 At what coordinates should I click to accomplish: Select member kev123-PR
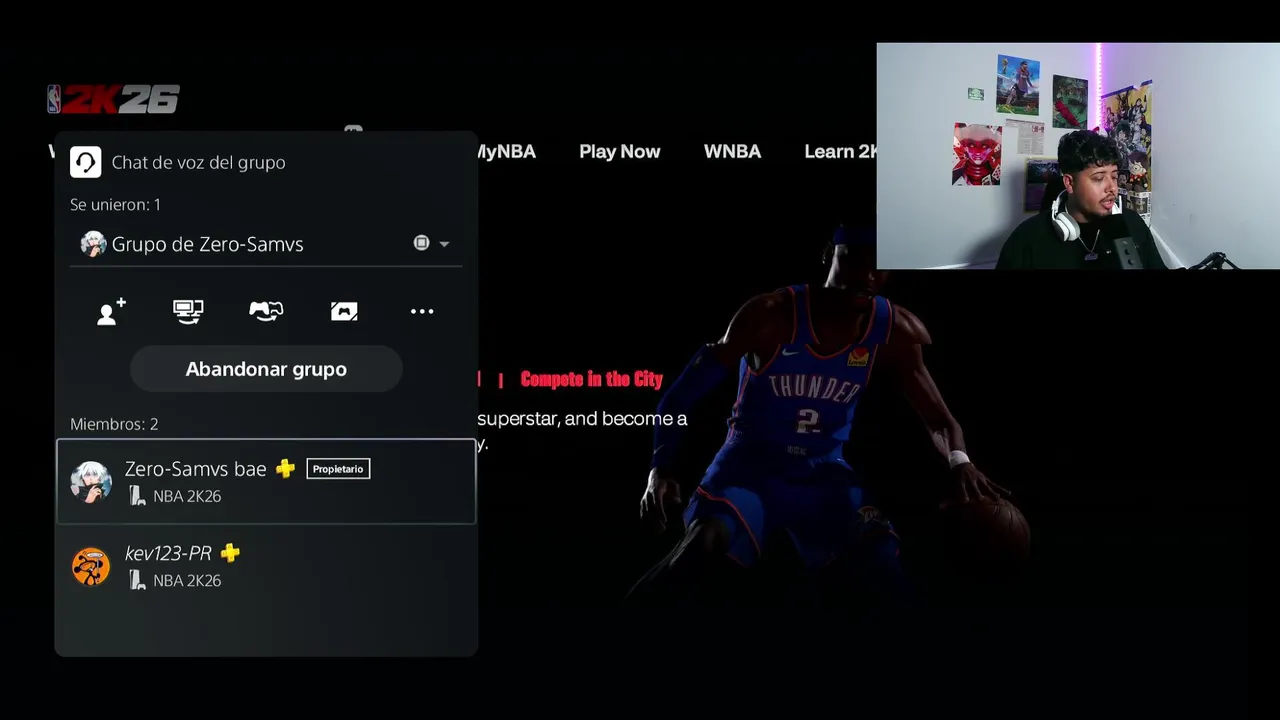pos(266,566)
